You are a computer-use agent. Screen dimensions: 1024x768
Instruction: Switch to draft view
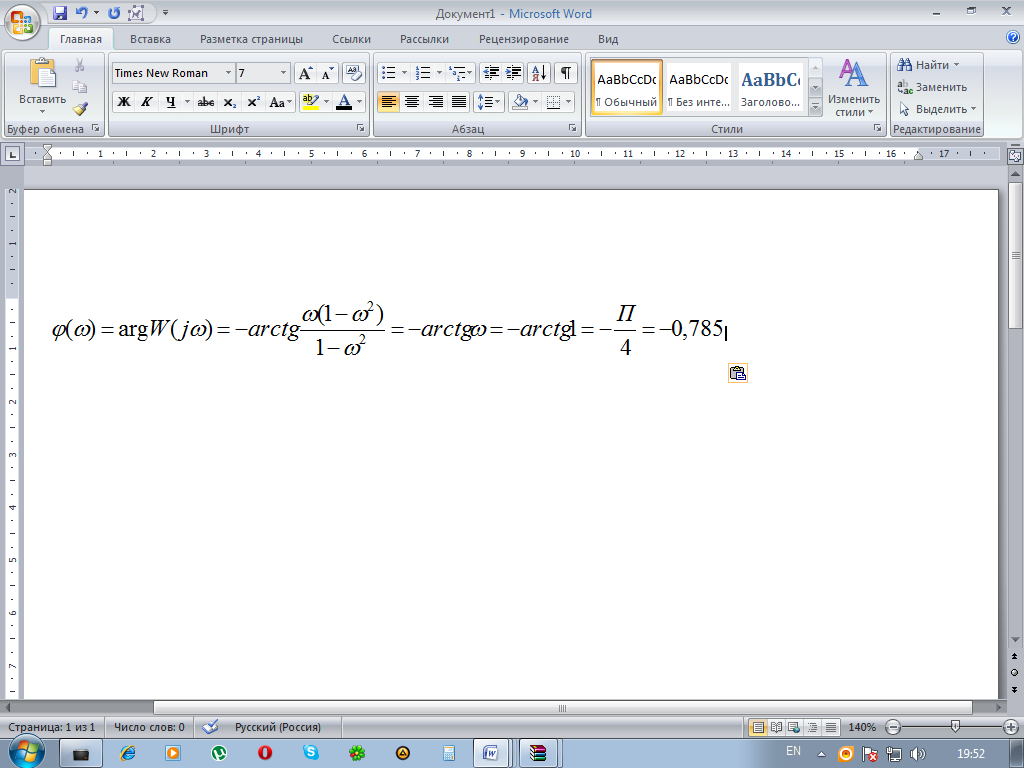831,727
